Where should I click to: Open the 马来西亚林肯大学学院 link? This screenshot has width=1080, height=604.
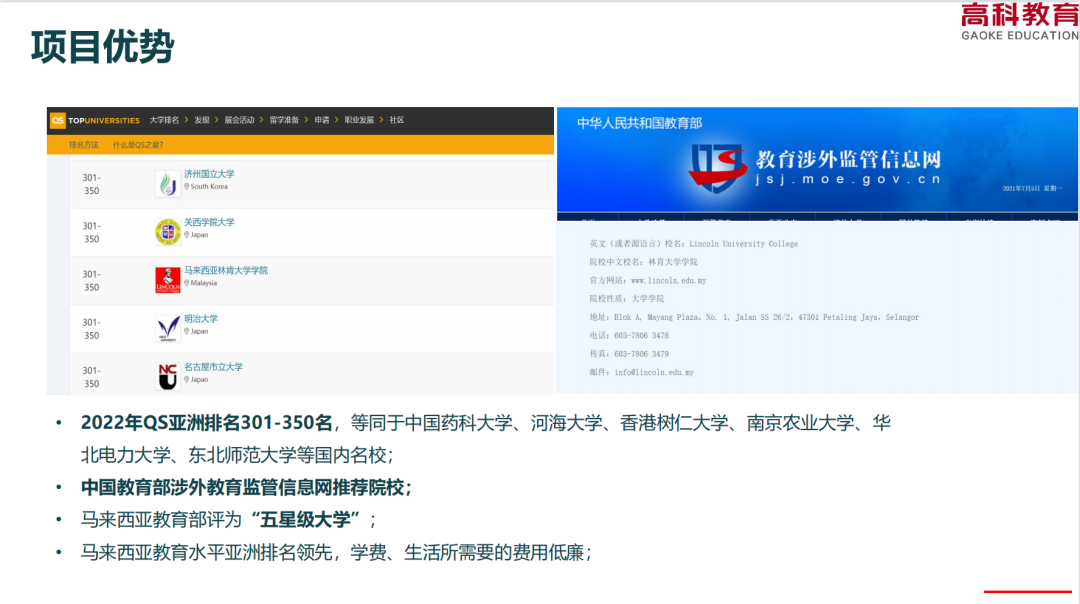point(226,271)
